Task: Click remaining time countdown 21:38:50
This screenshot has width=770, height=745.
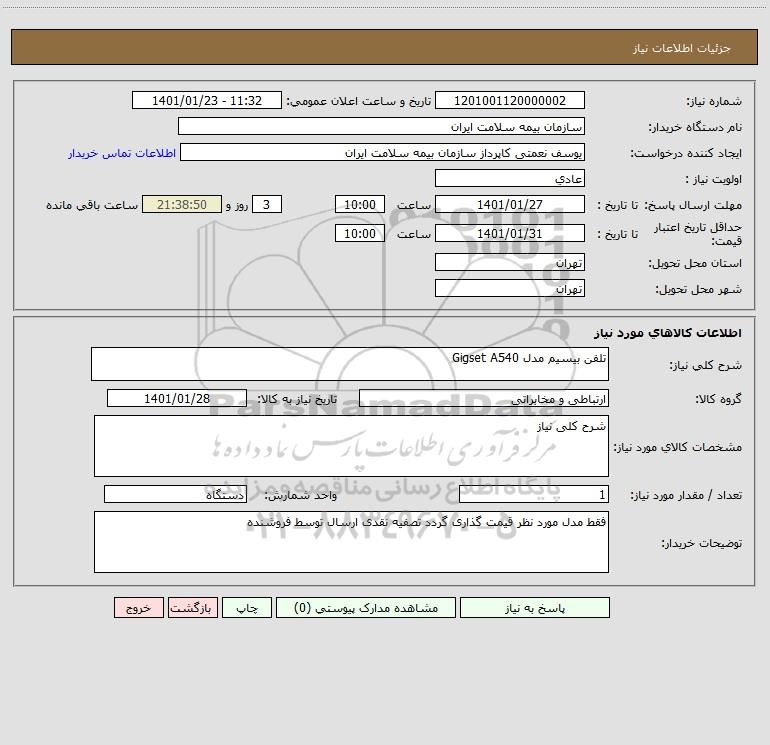Action: [x=182, y=204]
